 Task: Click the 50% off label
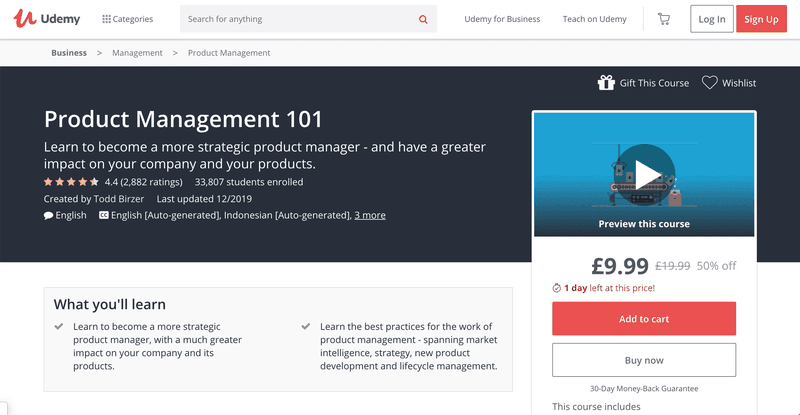click(x=716, y=266)
